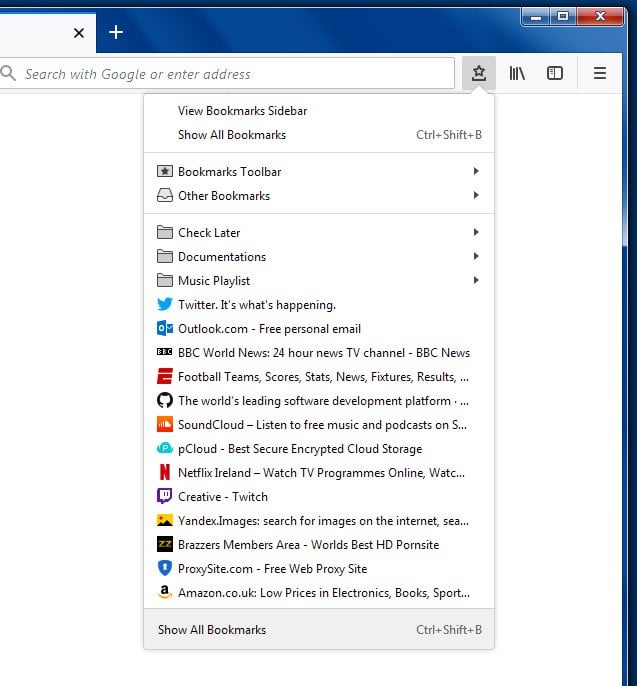Viewport: 637px width, 686px height.
Task: Open the Bookmarks Toolbar submenu
Action: point(319,172)
